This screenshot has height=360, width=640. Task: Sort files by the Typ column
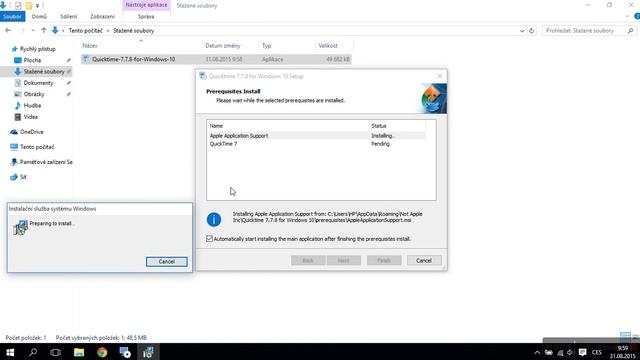click(x=267, y=46)
